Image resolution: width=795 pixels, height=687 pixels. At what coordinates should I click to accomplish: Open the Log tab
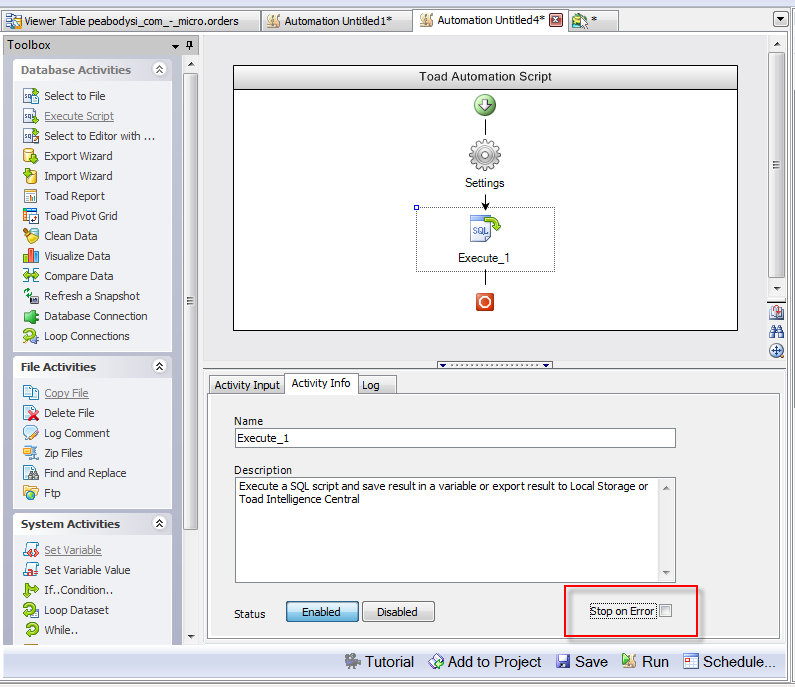(x=377, y=385)
